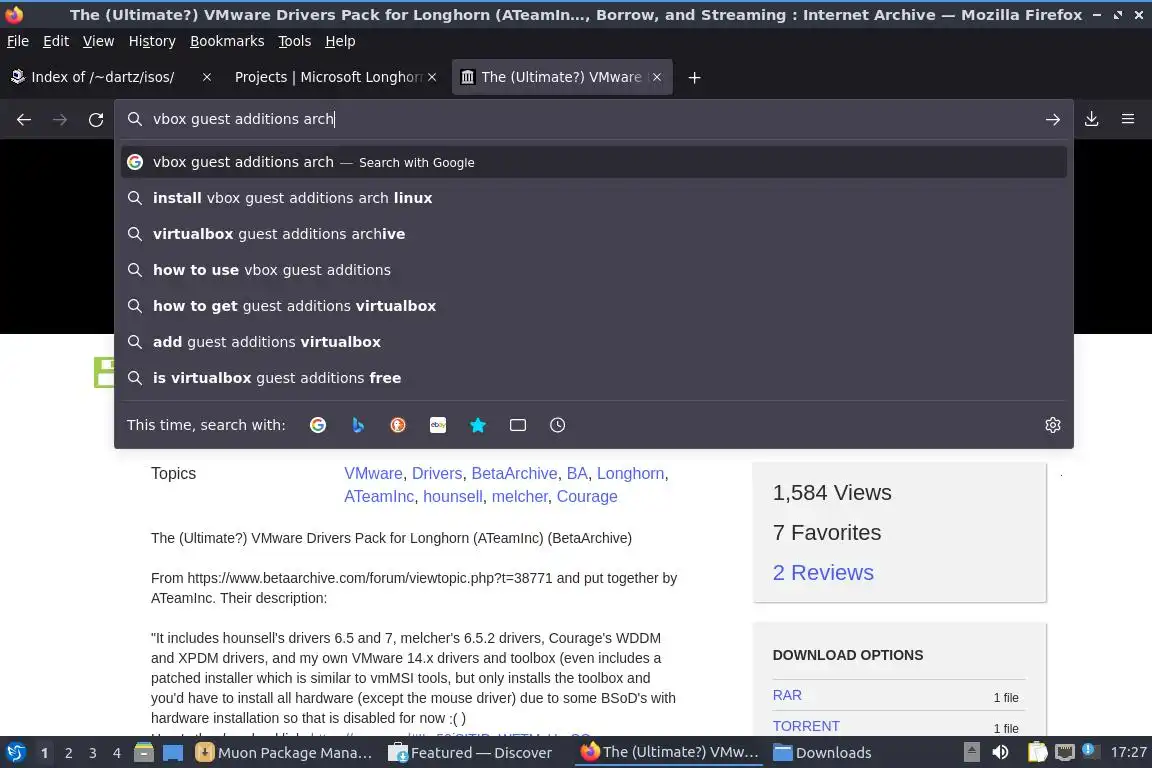
Task: Switch to Projects Microsoft Longhorn tab
Action: (327, 77)
